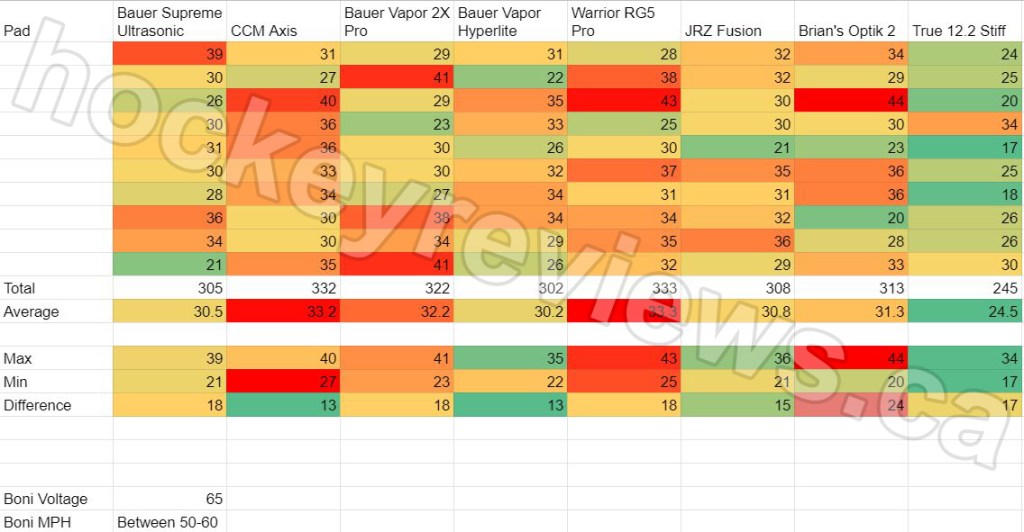Screen dimensions: 1024x532
Task: Click the JRZ Fusion column header
Action: coord(726,31)
